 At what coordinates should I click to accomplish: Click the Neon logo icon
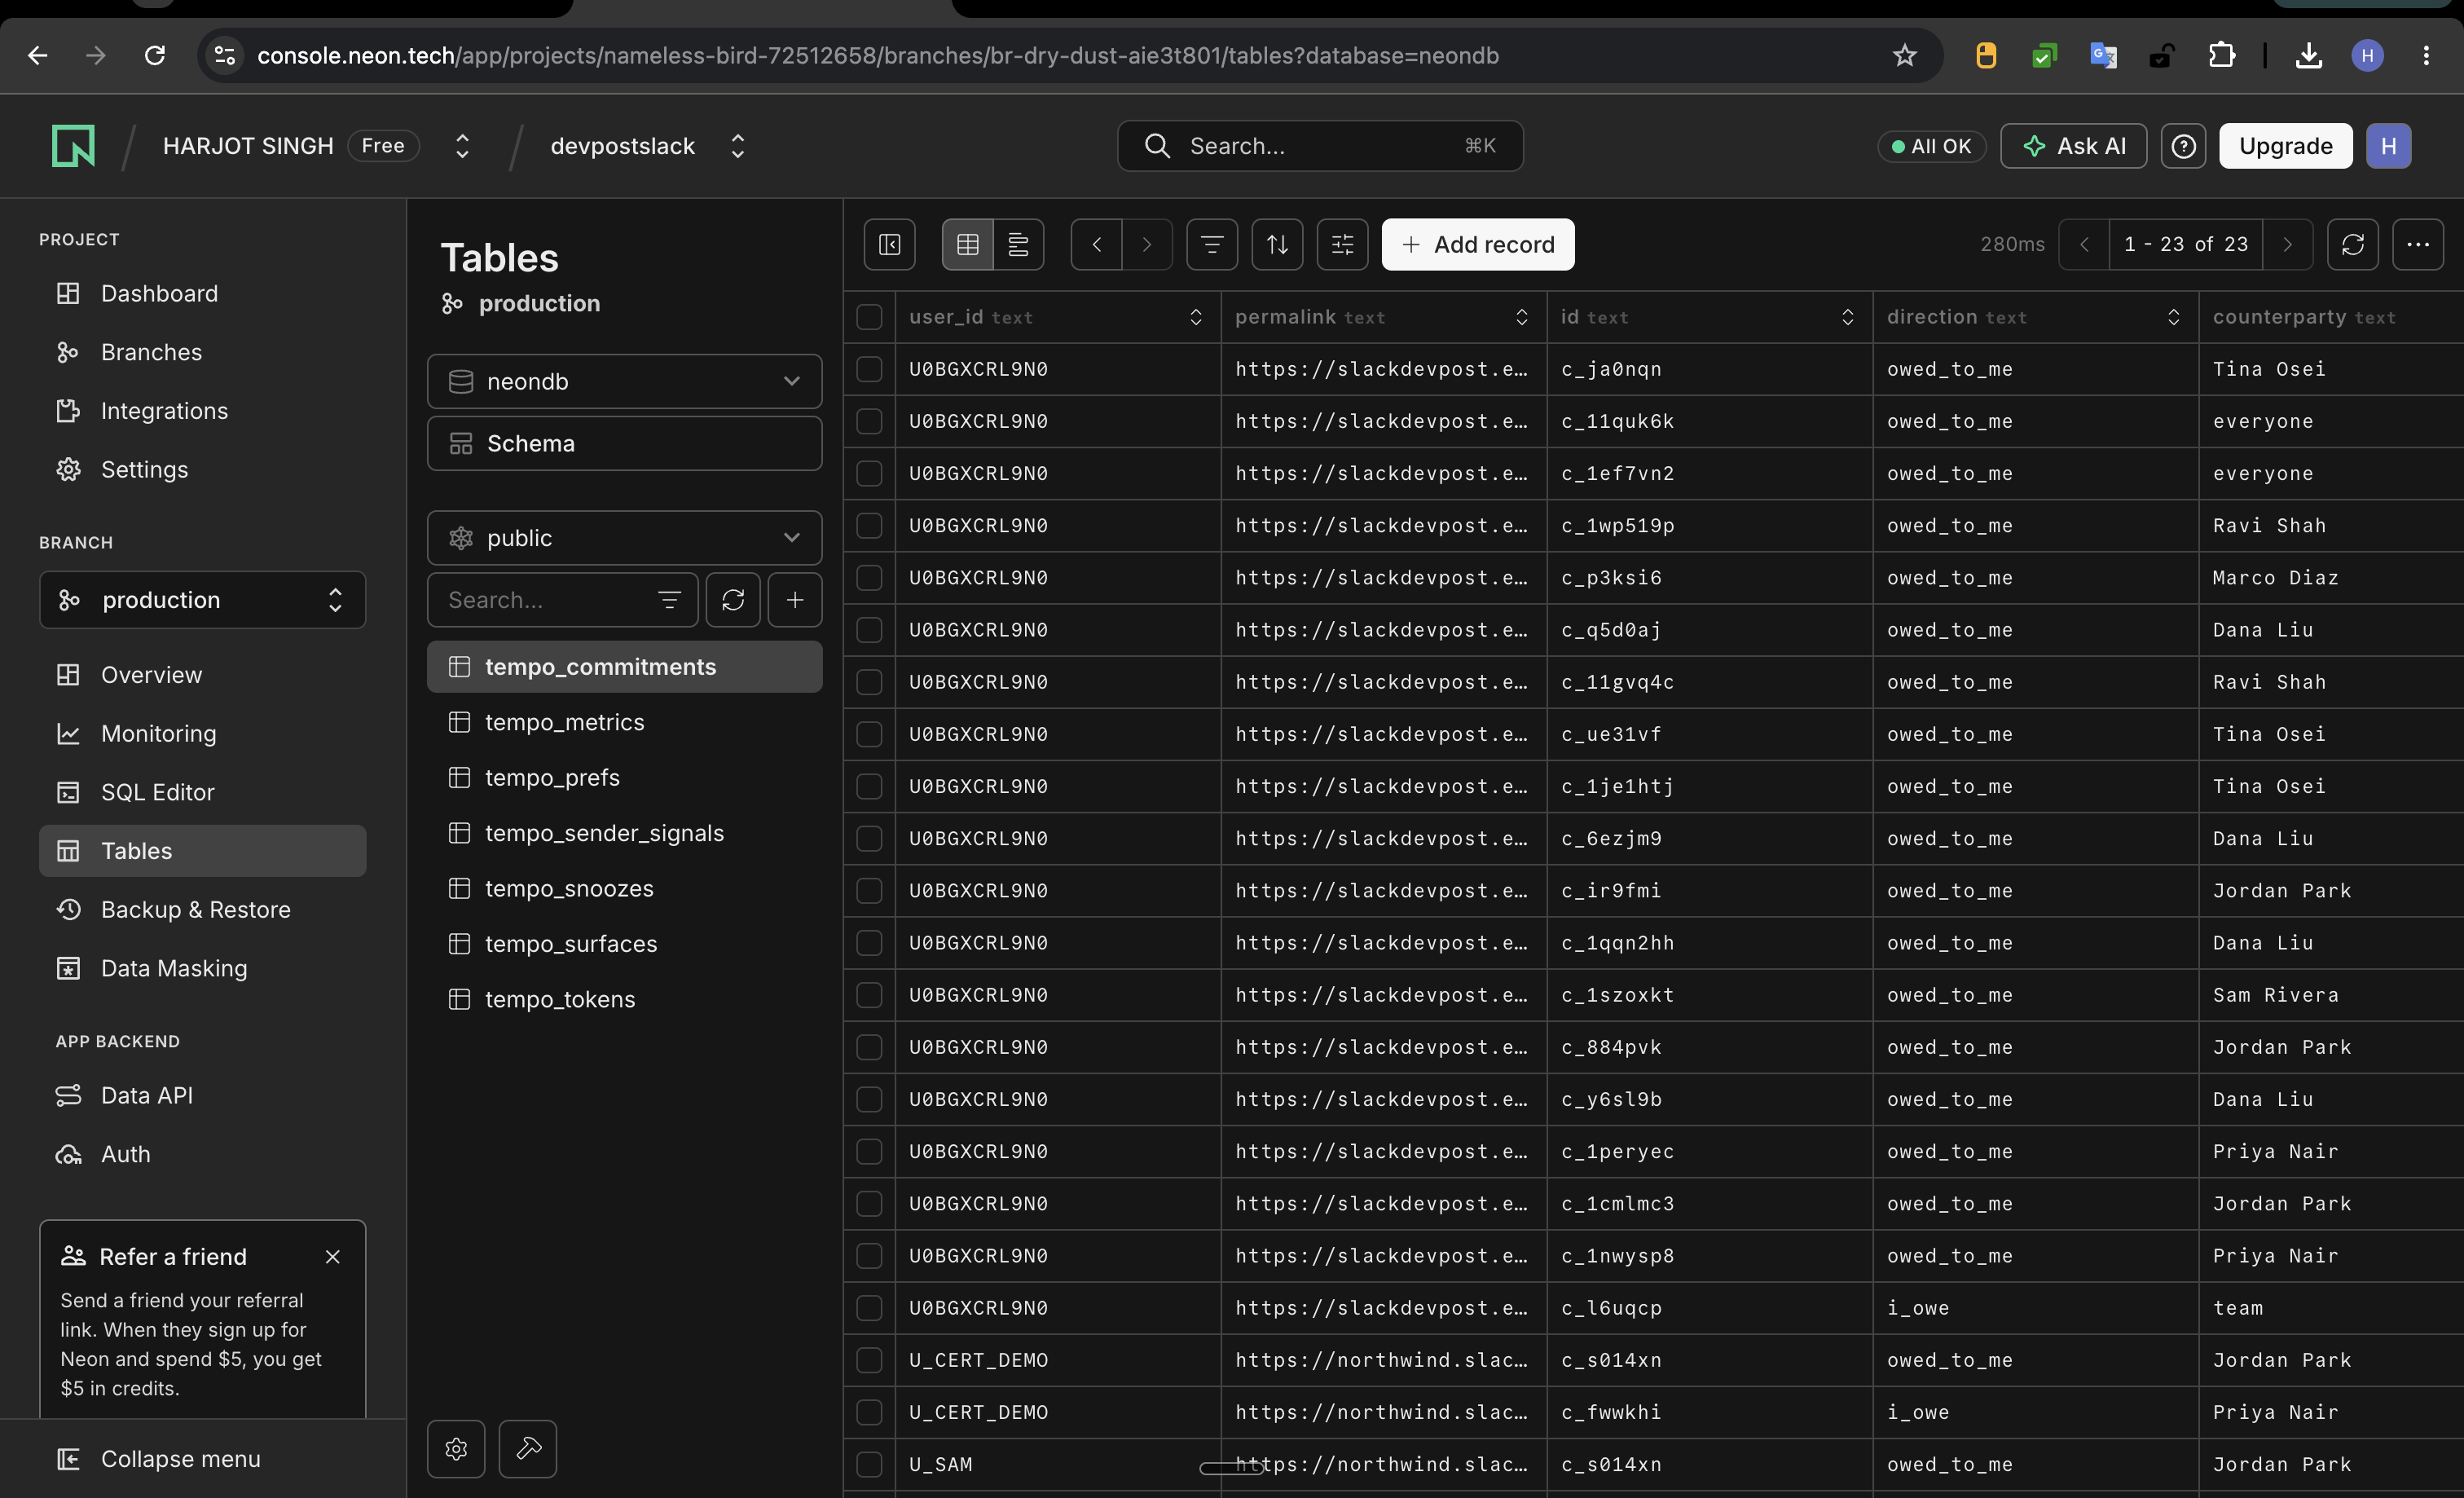click(73, 146)
